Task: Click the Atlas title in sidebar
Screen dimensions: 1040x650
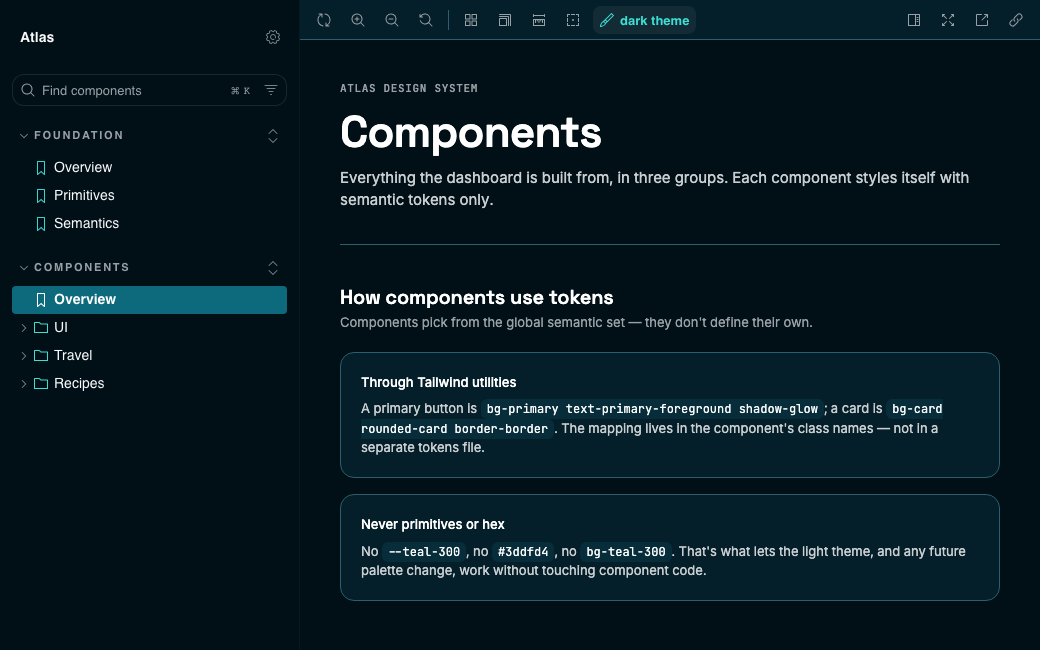Action: coord(37,37)
